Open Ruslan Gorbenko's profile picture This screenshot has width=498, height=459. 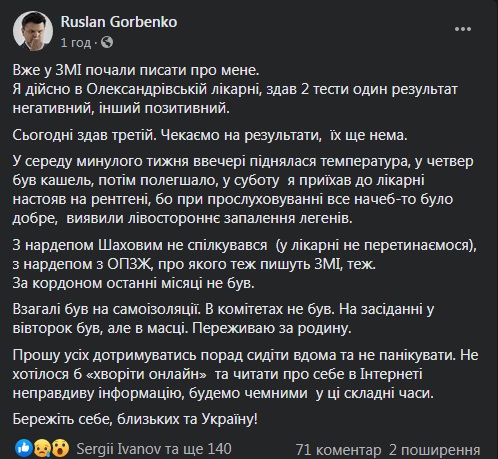coord(33,31)
